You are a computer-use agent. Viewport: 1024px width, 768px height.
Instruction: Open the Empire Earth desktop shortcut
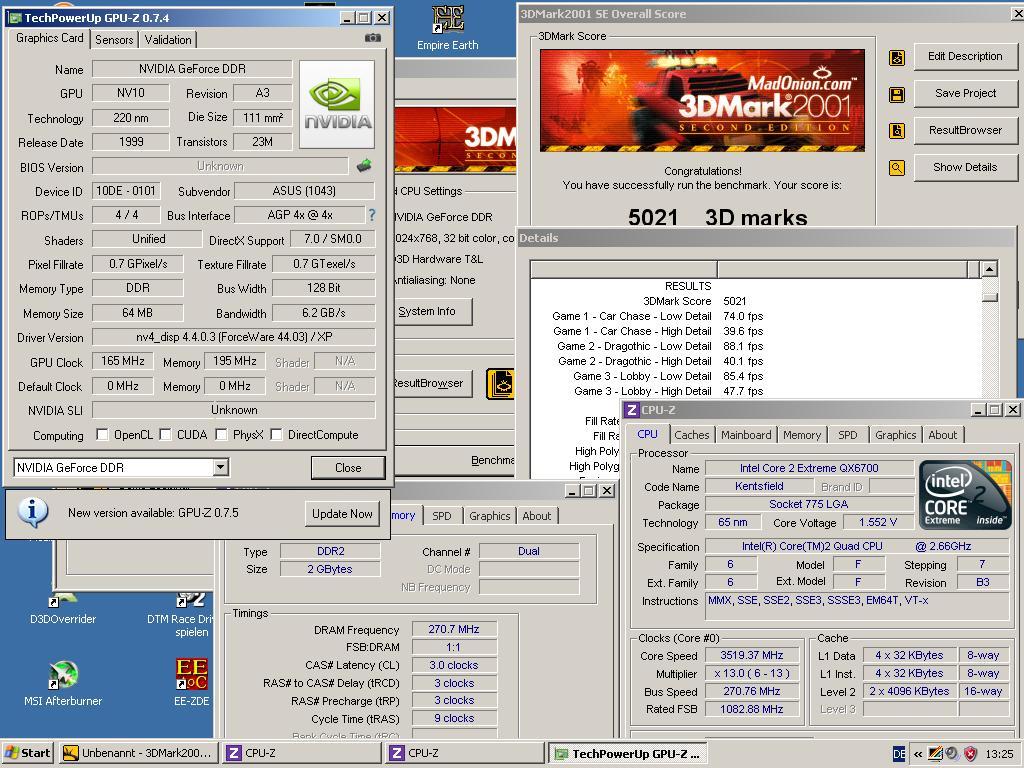click(x=447, y=27)
